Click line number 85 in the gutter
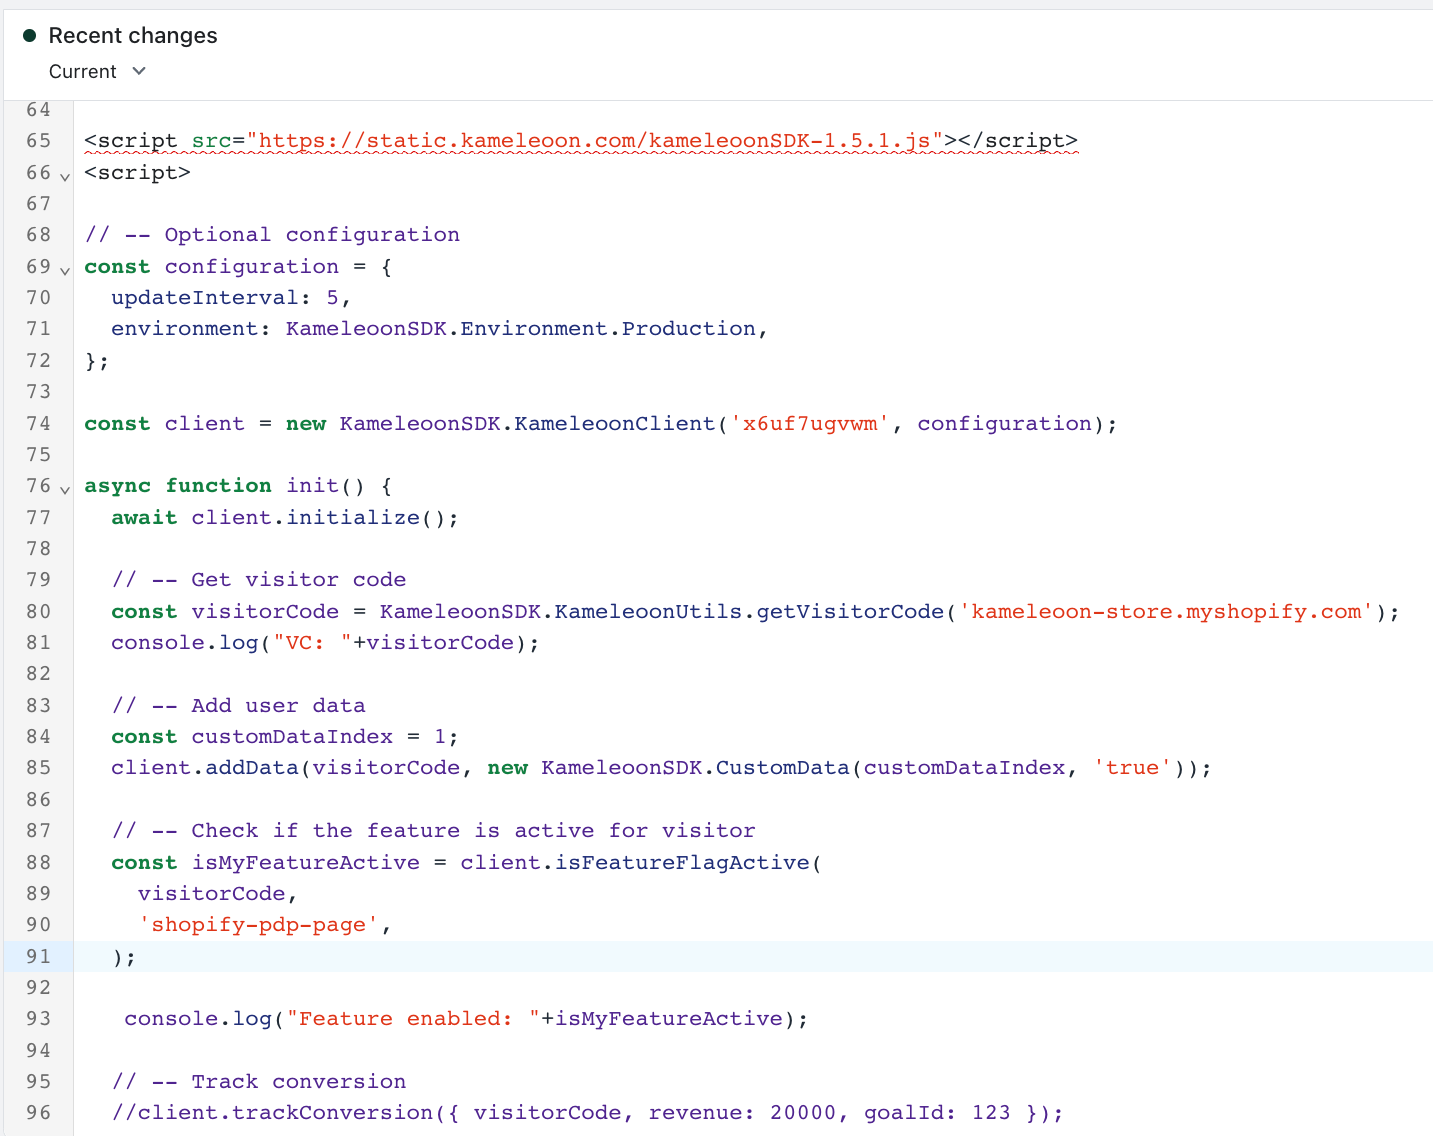1433x1136 pixels. point(38,767)
